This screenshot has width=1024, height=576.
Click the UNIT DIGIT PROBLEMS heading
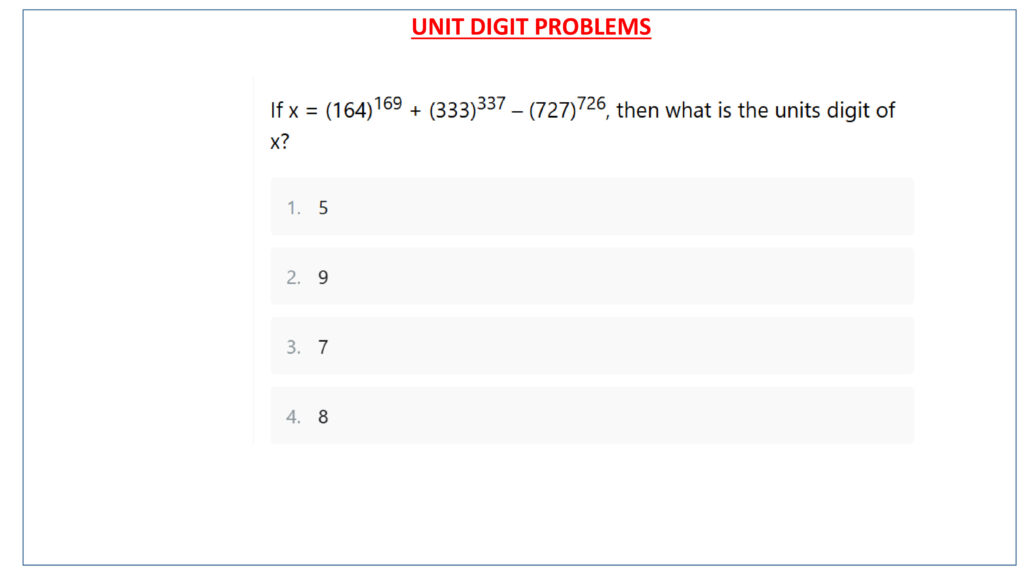point(531,27)
